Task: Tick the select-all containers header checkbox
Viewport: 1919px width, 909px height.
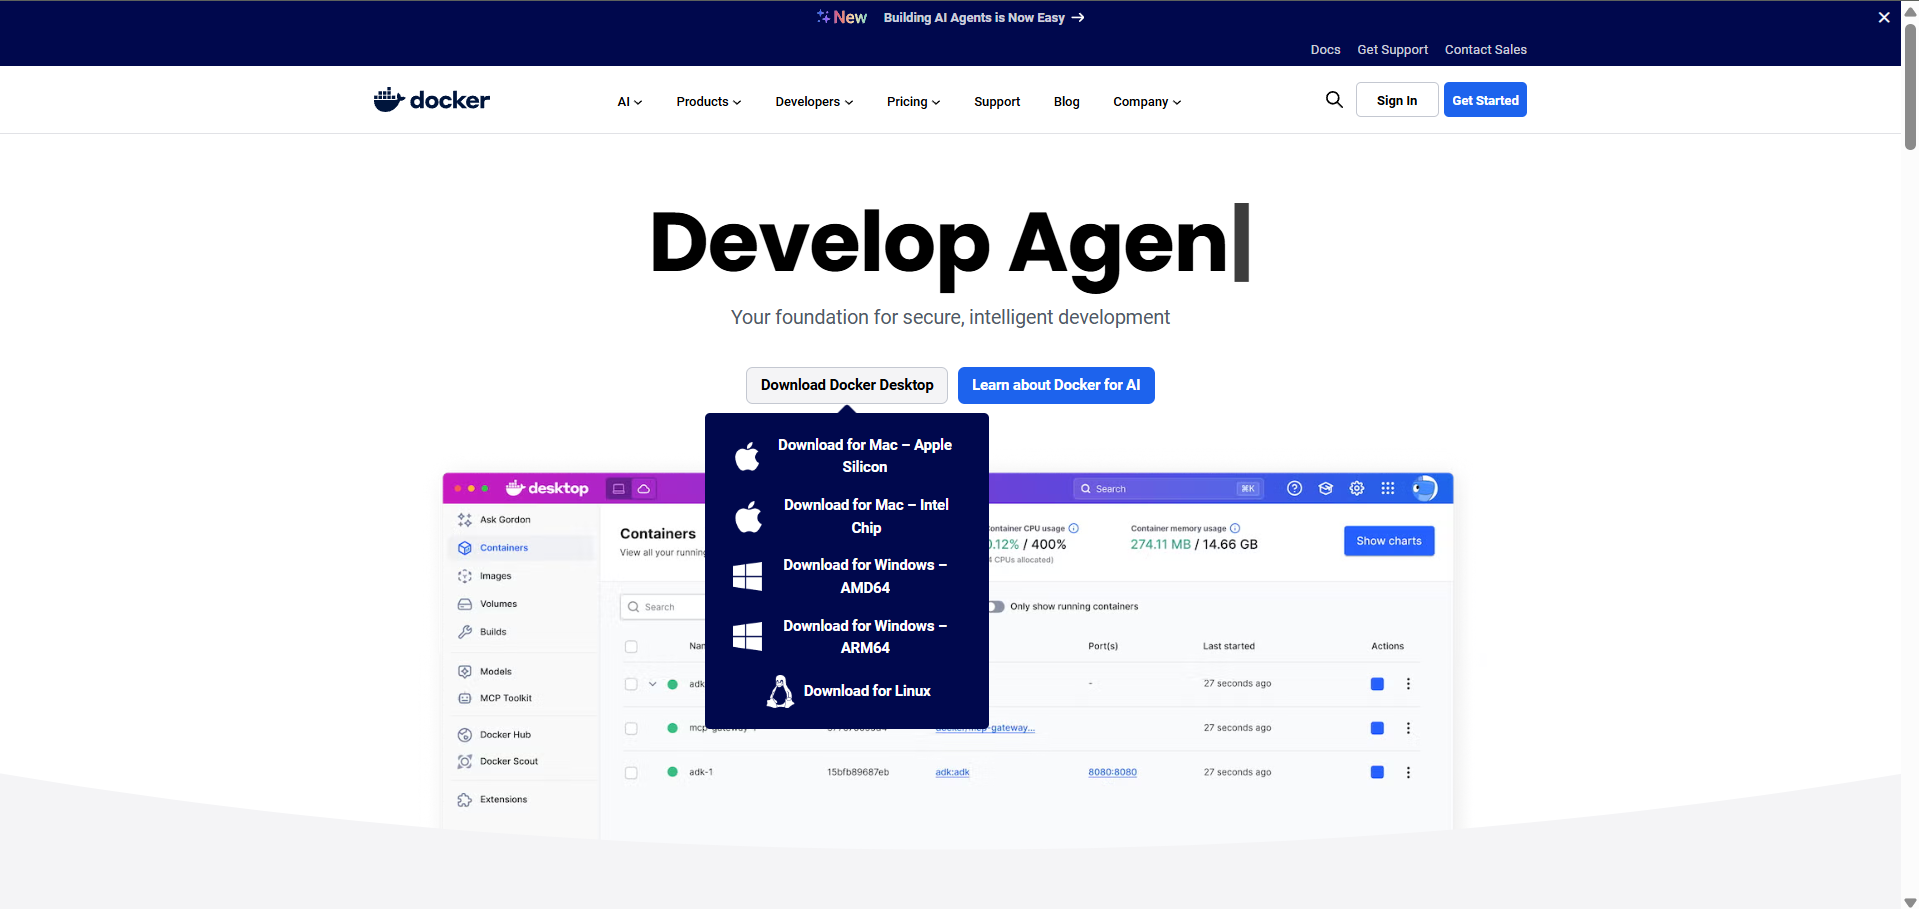Action: (631, 647)
